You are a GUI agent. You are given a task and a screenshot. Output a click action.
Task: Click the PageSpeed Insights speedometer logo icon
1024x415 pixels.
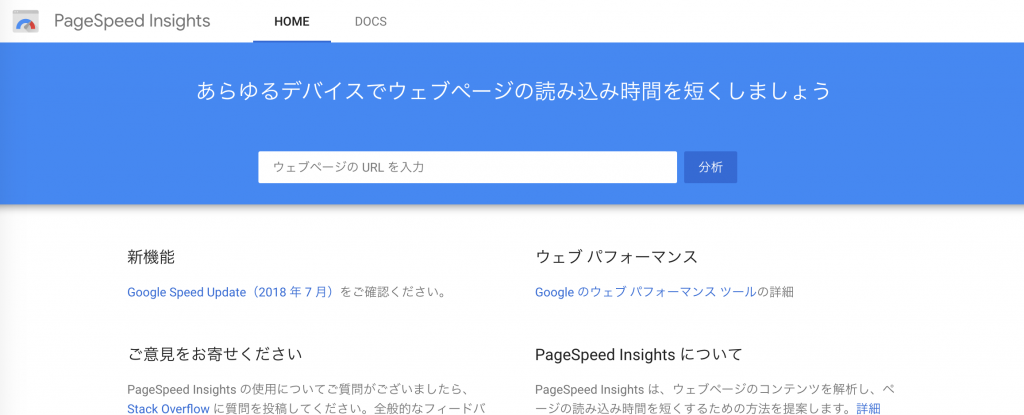tap(25, 22)
